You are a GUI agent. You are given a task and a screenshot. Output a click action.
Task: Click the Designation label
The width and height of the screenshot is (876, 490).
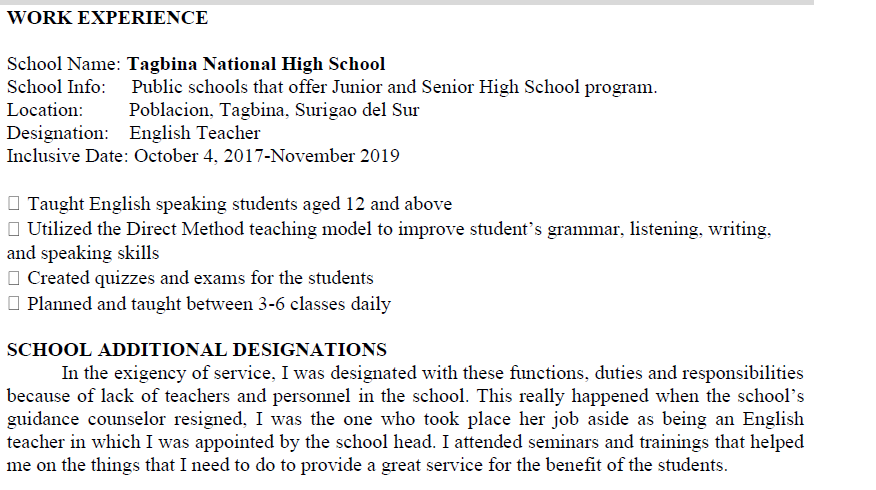(x=58, y=133)
